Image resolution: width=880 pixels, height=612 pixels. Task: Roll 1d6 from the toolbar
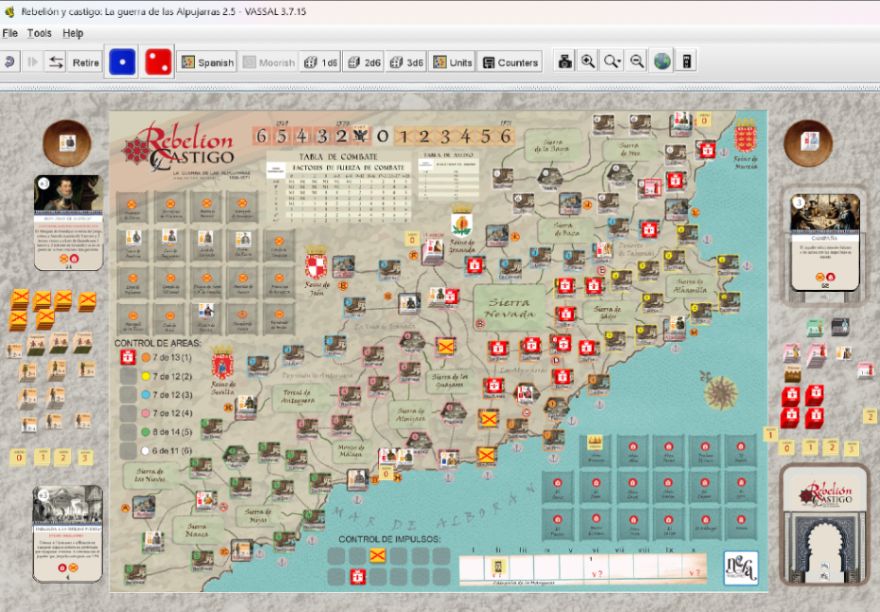point(320,62)
